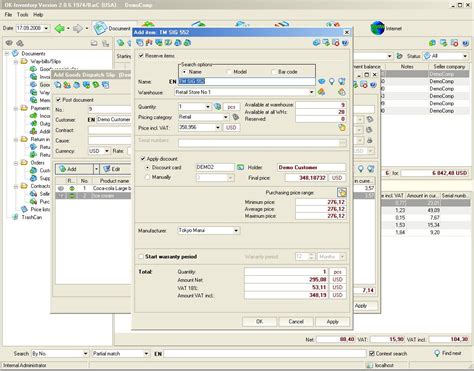Open the Search By No. dropdown
The height and width of the screenshot is (371, 474).
[85, 353]
